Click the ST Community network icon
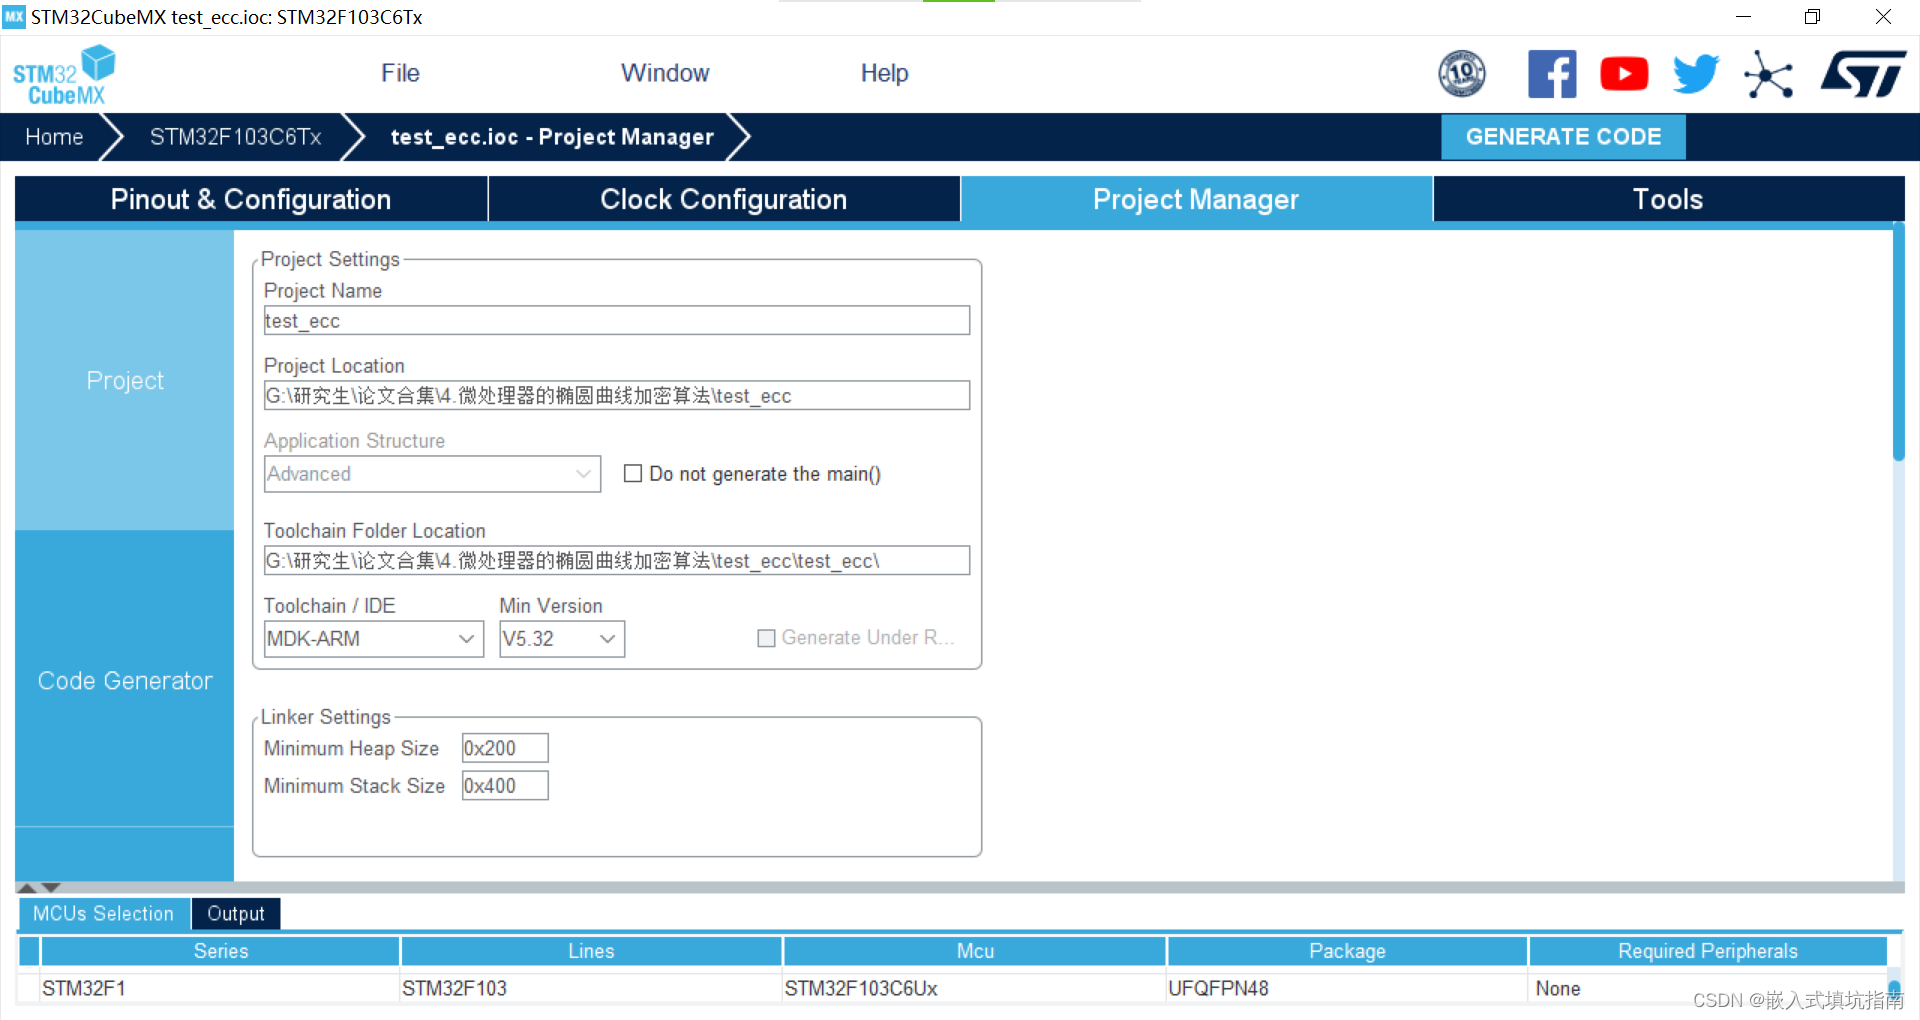Screen dimensions: 1920x1020 (x=1768, y=73)
